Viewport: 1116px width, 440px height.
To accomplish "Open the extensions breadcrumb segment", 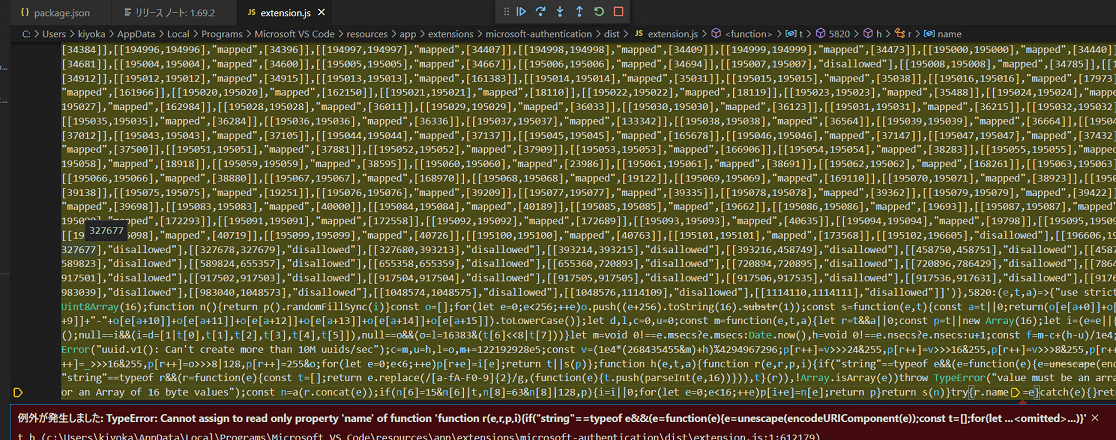I will [451, 33].
